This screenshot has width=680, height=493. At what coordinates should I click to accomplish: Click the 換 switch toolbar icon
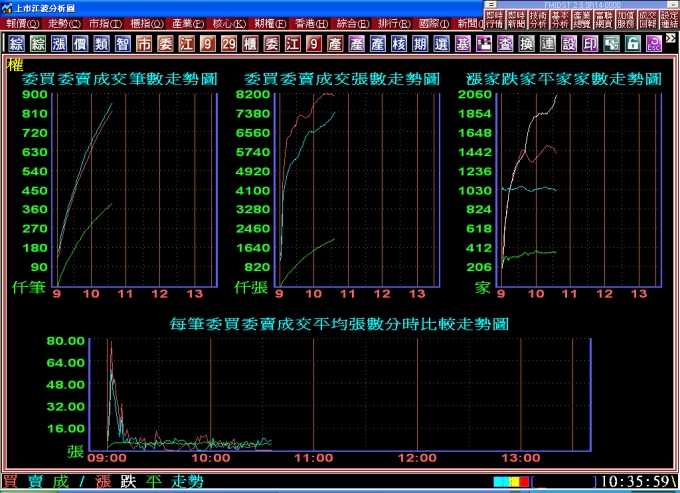[x=526, y=44]
